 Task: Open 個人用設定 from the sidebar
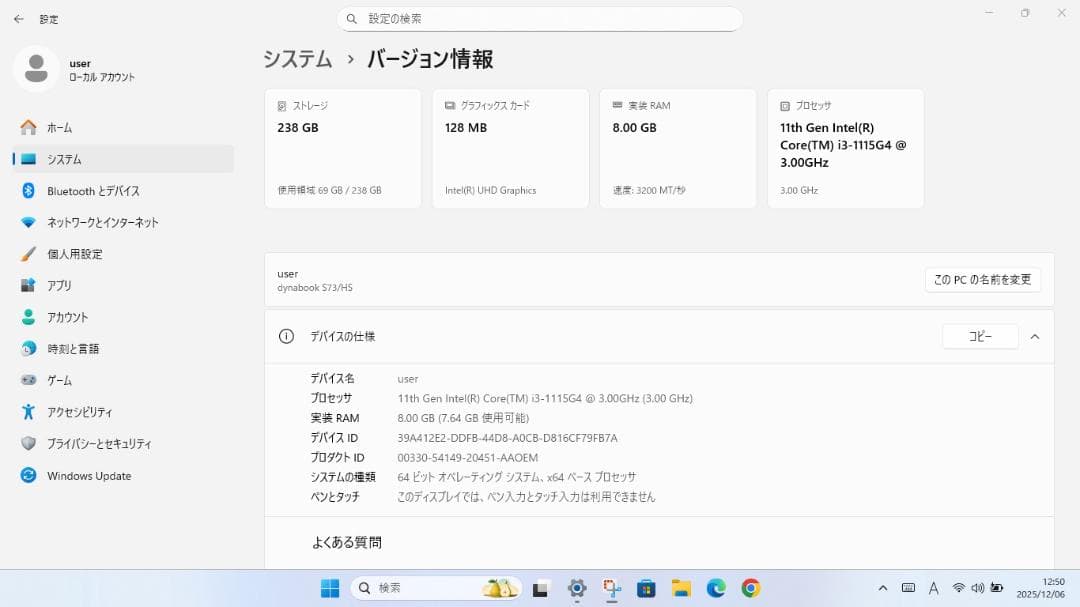pos(86,254)
